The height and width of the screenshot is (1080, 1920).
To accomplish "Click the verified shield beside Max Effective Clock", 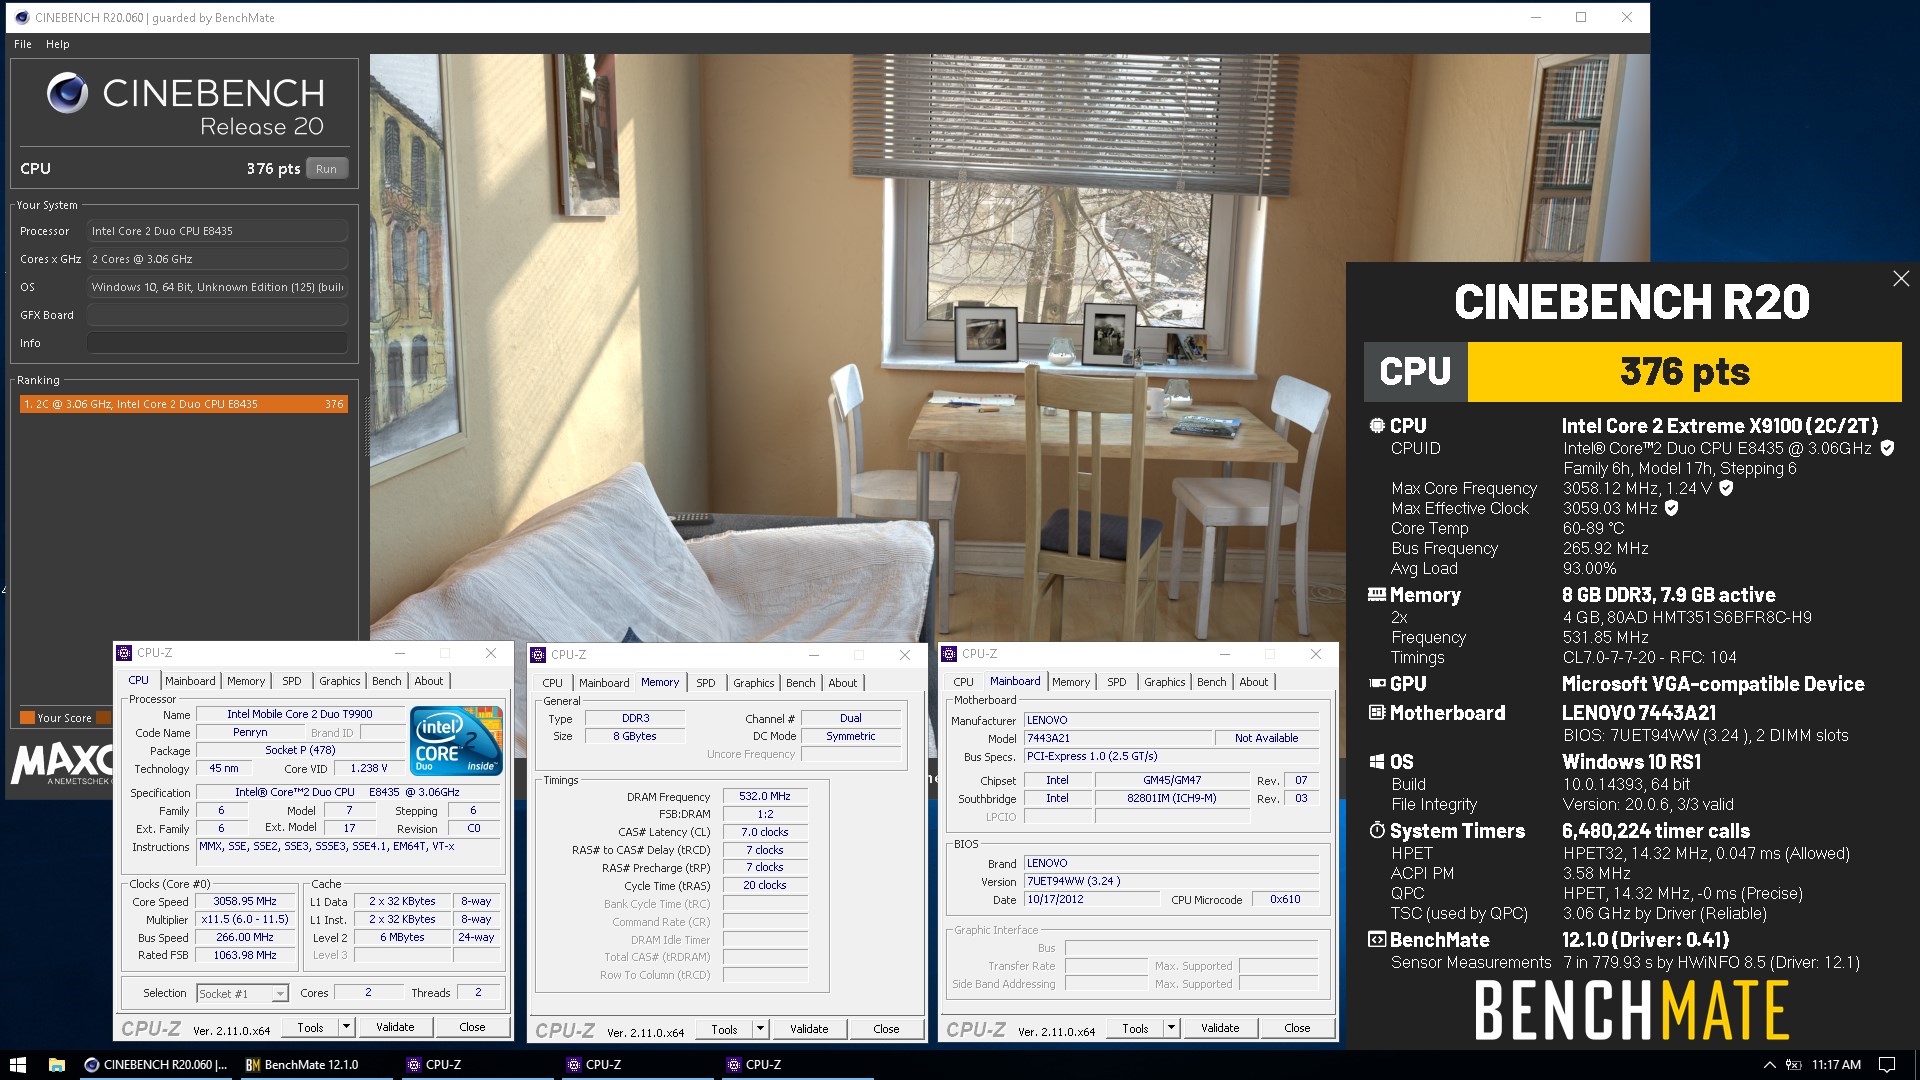I will coord(1671,508).
